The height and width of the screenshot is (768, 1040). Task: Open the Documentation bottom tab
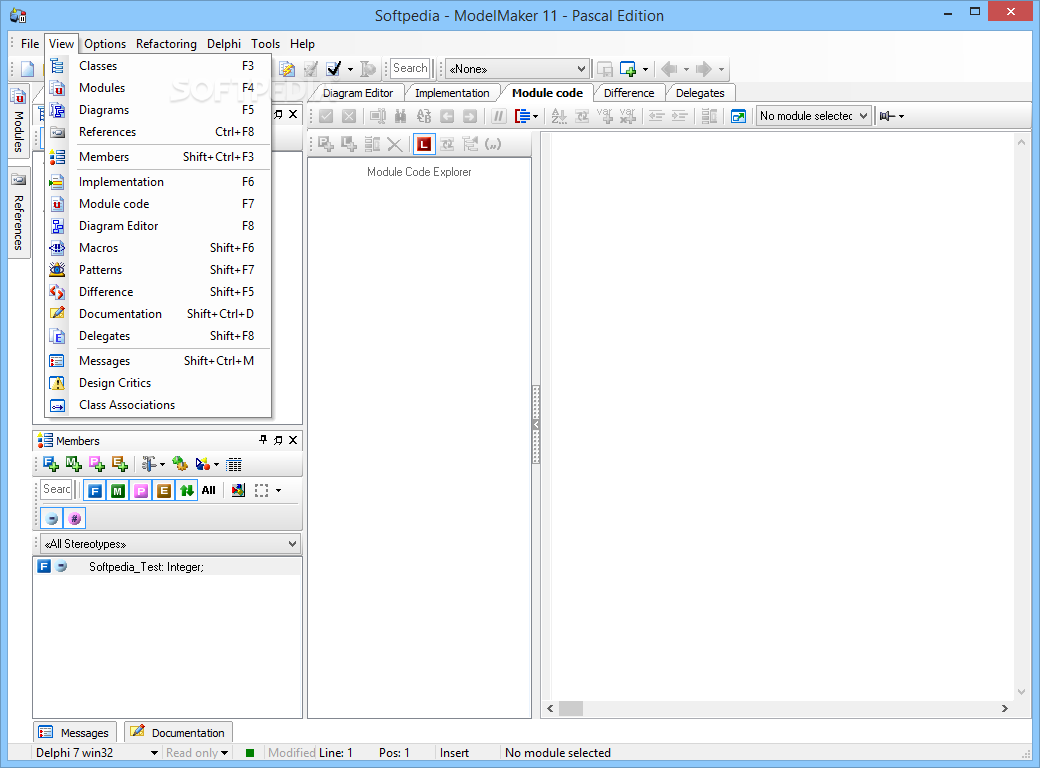[x=178, y=732]
